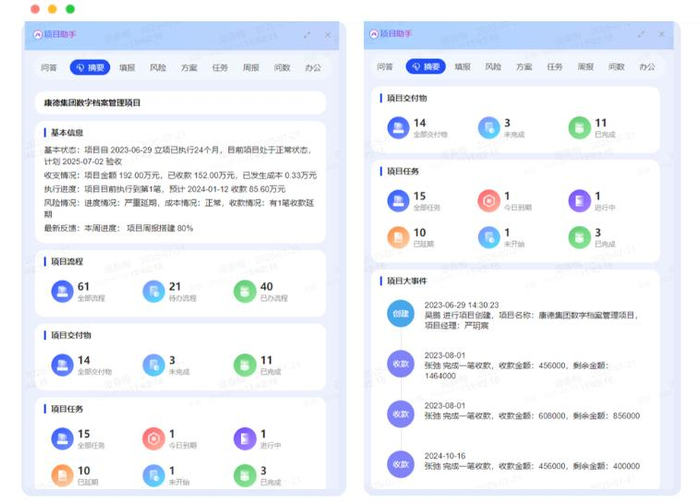Click right panel 已延期 icon showing 10
Image resolution: width=700 pixels, height=503 pixels.
pos(398,237)
